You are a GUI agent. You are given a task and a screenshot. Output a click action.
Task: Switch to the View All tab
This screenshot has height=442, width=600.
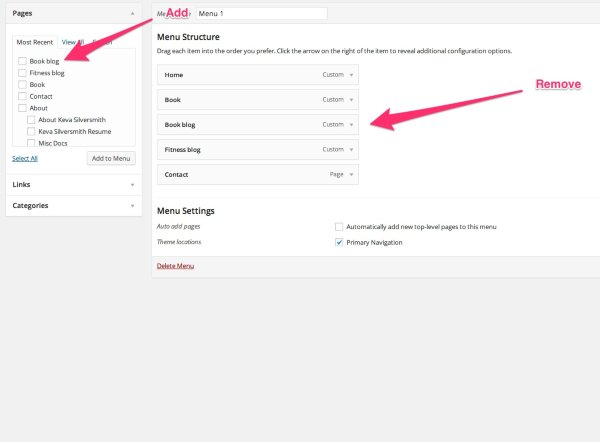[72, 42]
